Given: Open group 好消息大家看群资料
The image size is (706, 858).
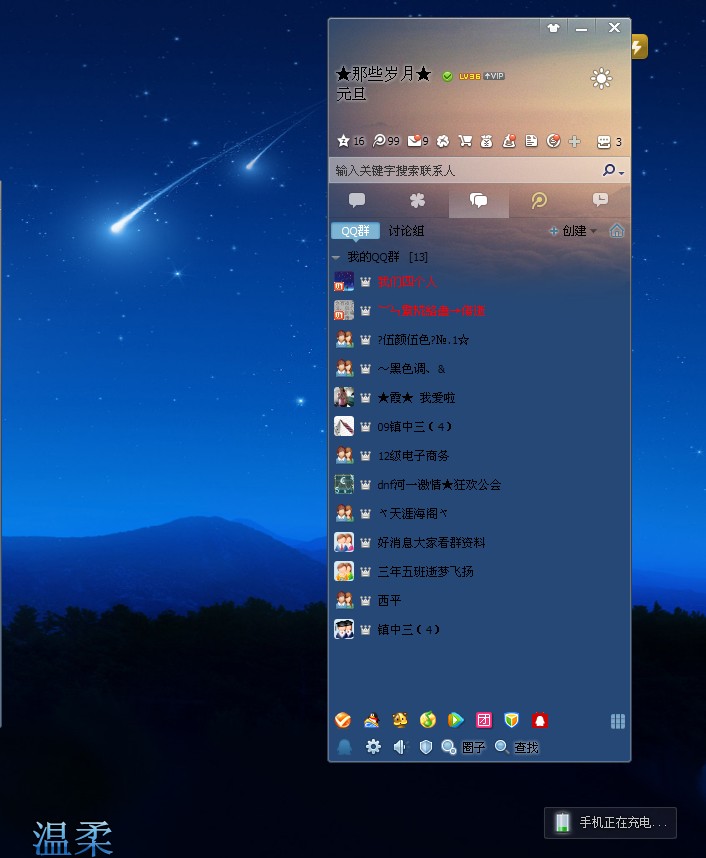Looking at the screenshot, I should pos(479,543).
